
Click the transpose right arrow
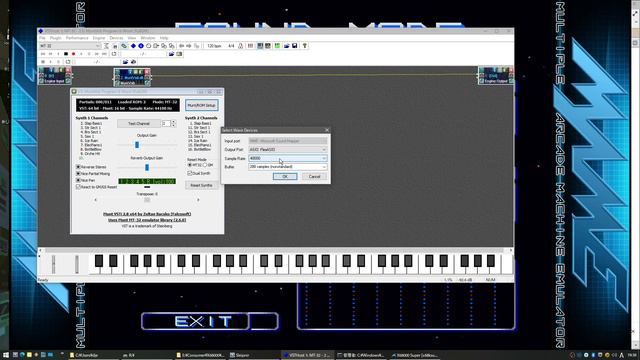pos(198,200)
